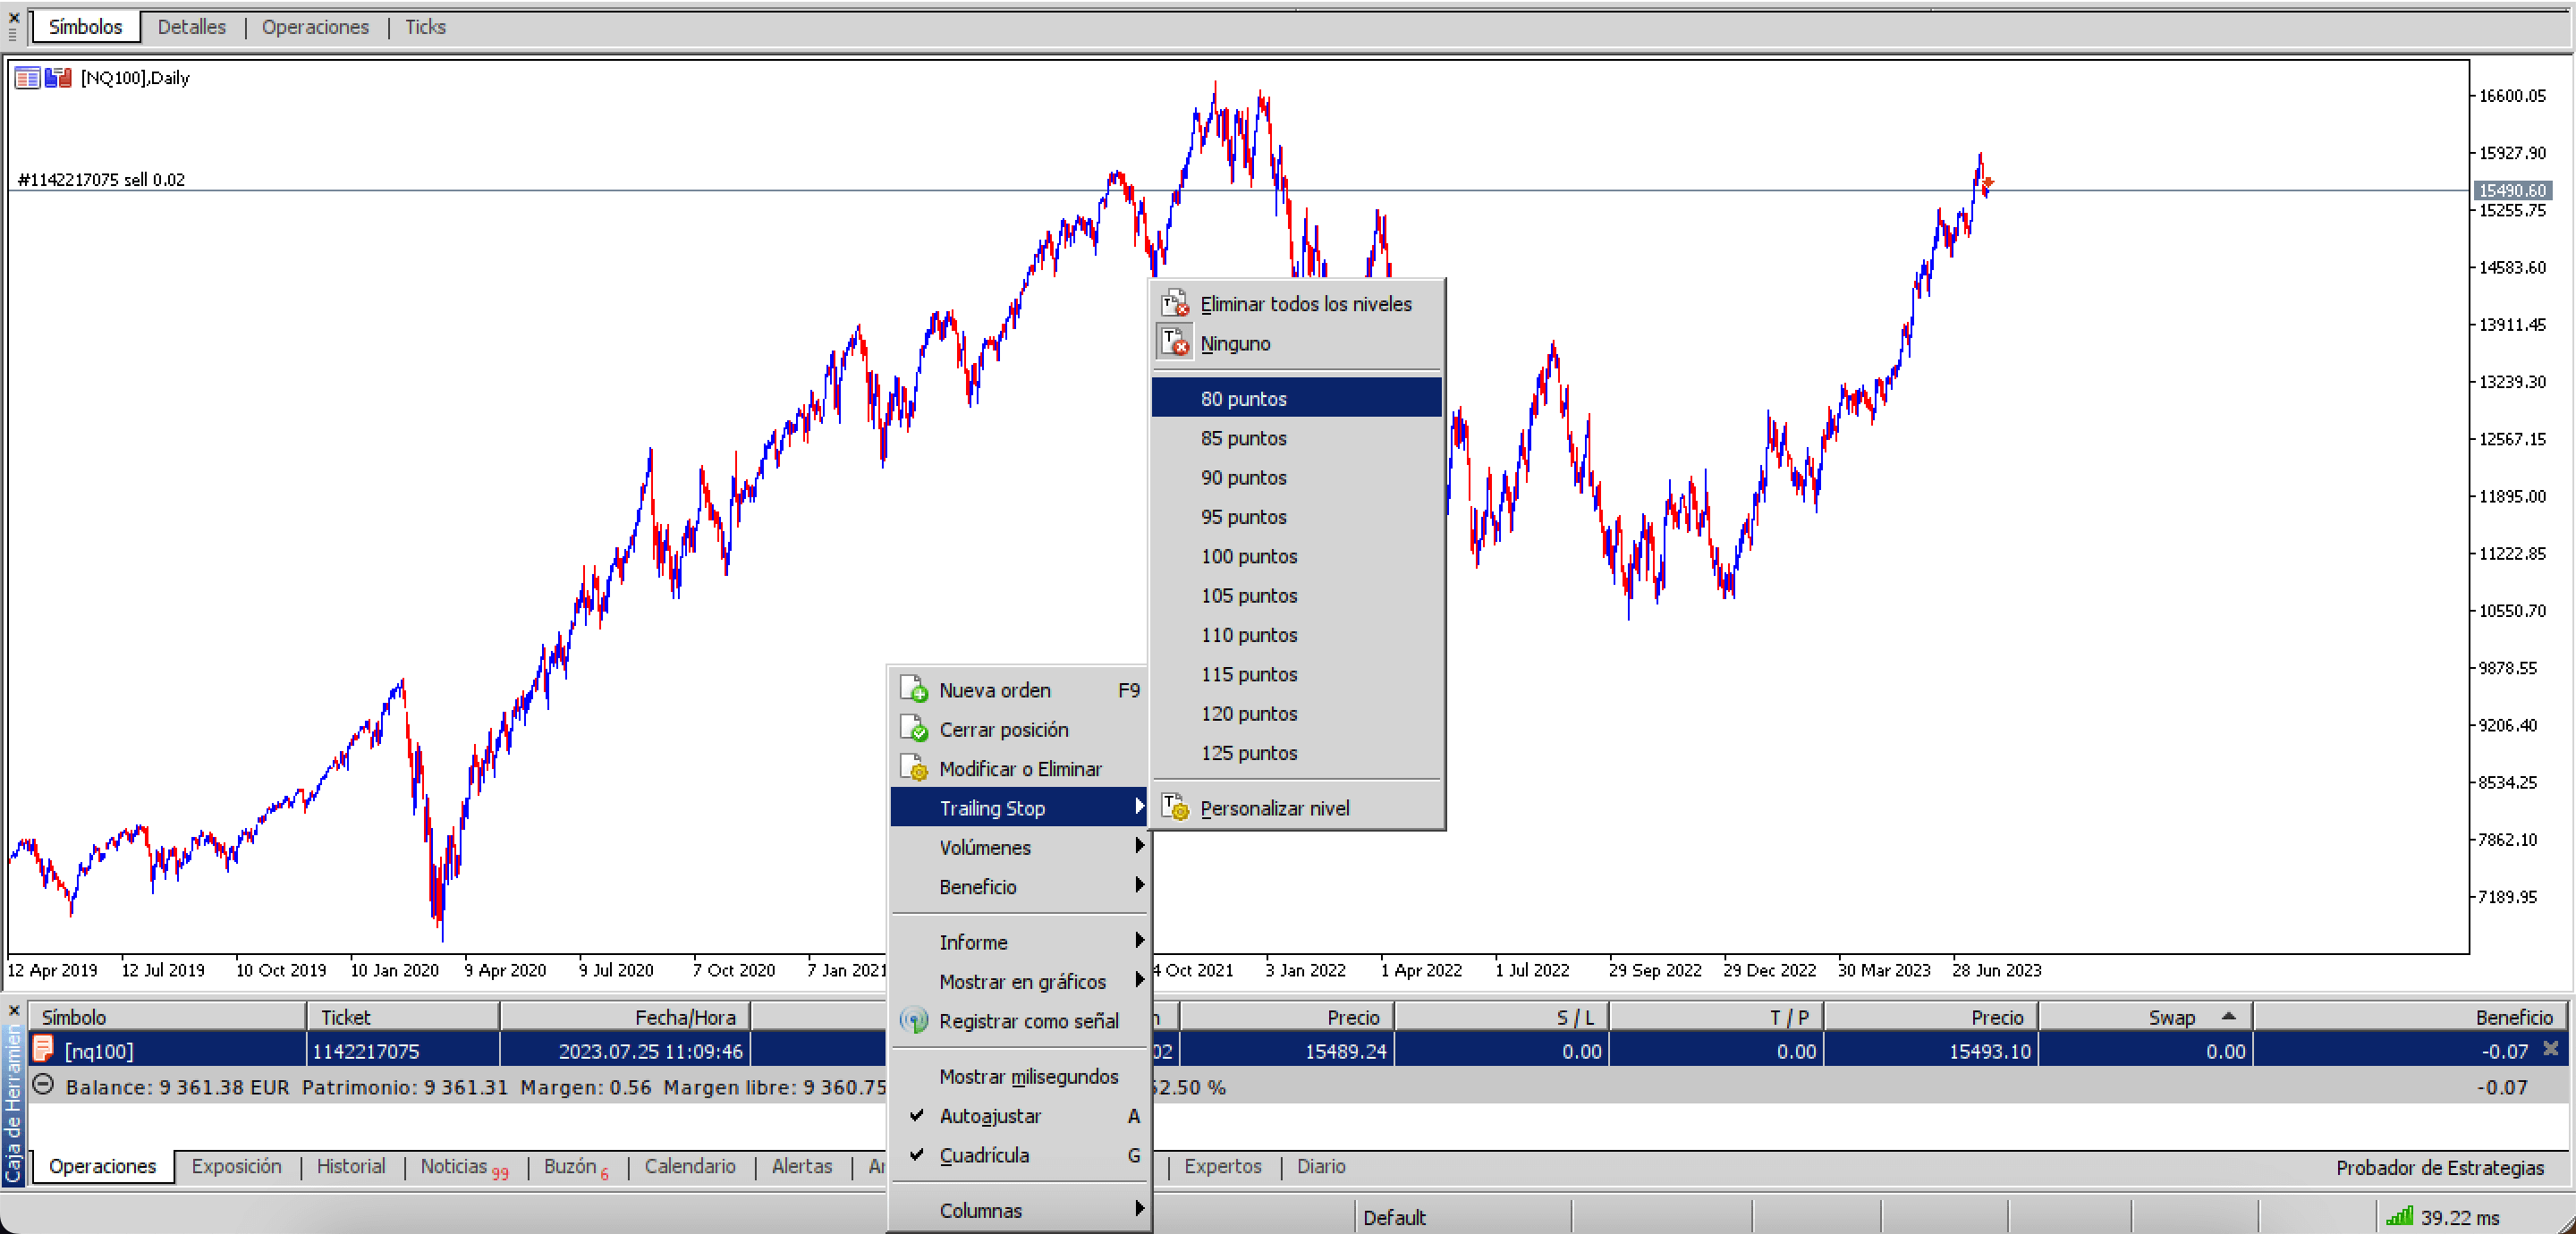Image resolution: width=2576 pixels, height=1234 pixels.
Task: Click the Ticket column header
Action: 403,1016
